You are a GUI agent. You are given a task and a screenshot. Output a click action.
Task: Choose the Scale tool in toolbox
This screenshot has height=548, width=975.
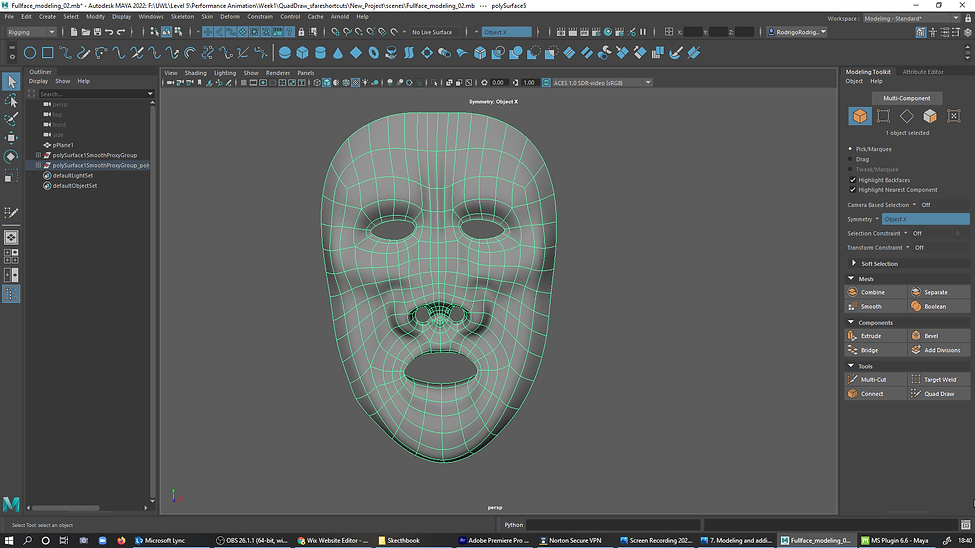click(11, 177)
